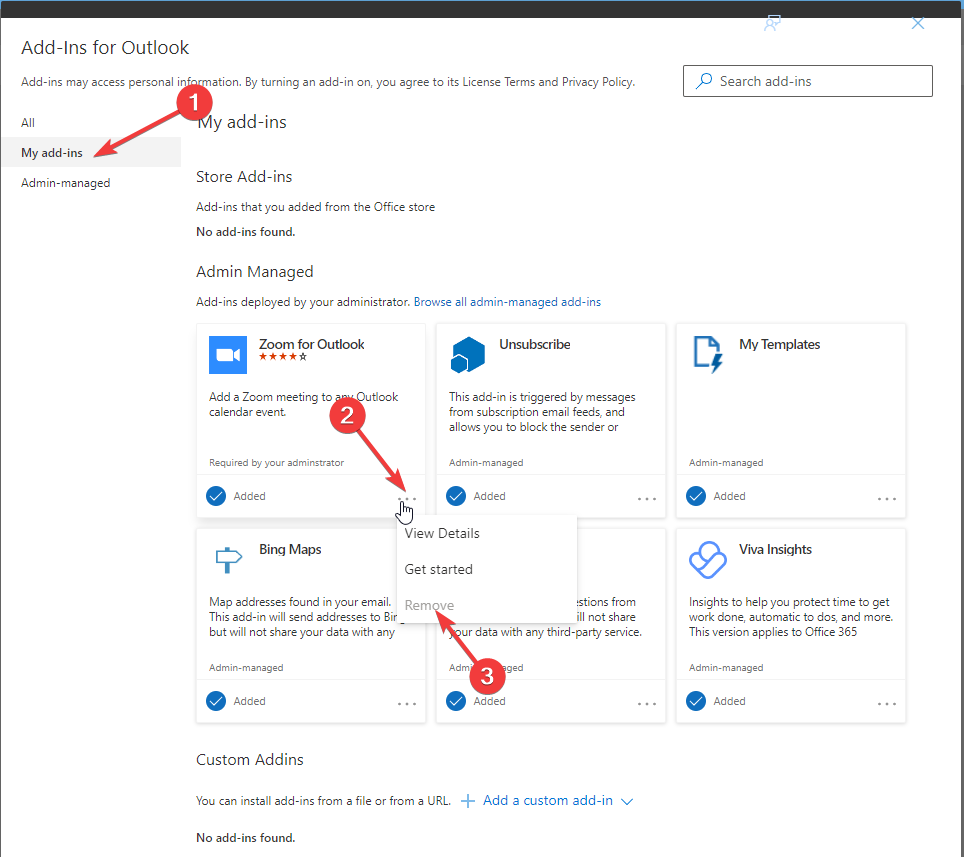Click the Admin Managed section heading
The height and width of the screenshot is (857, 964).
255,272
